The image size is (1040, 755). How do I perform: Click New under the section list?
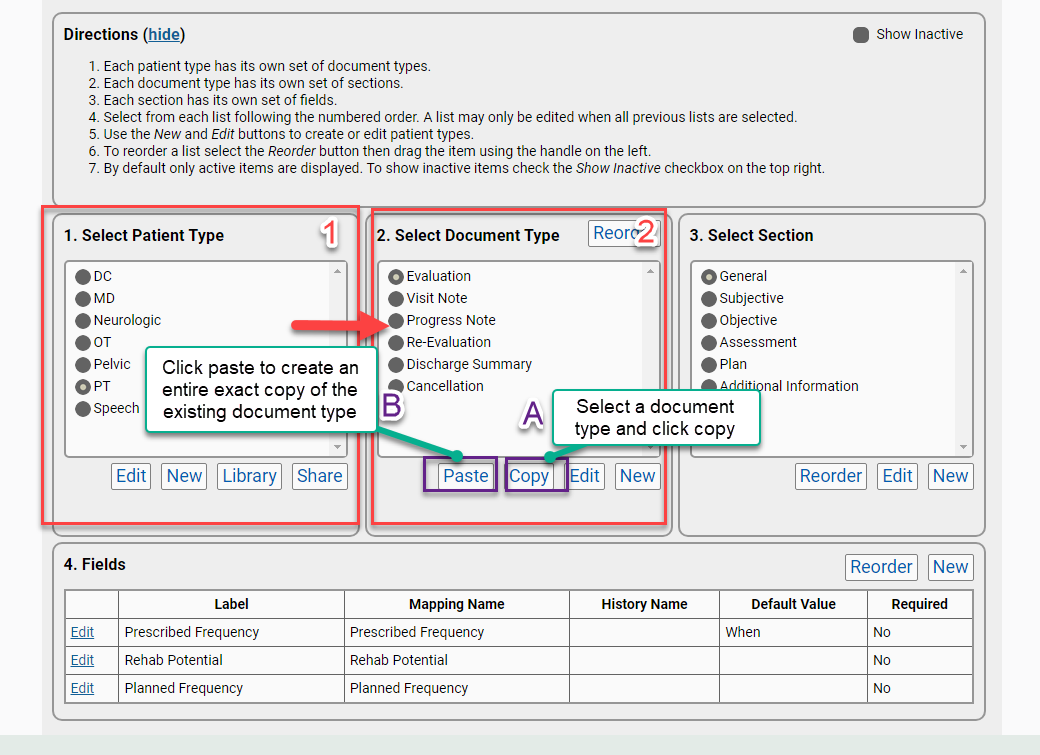[950, 476]
